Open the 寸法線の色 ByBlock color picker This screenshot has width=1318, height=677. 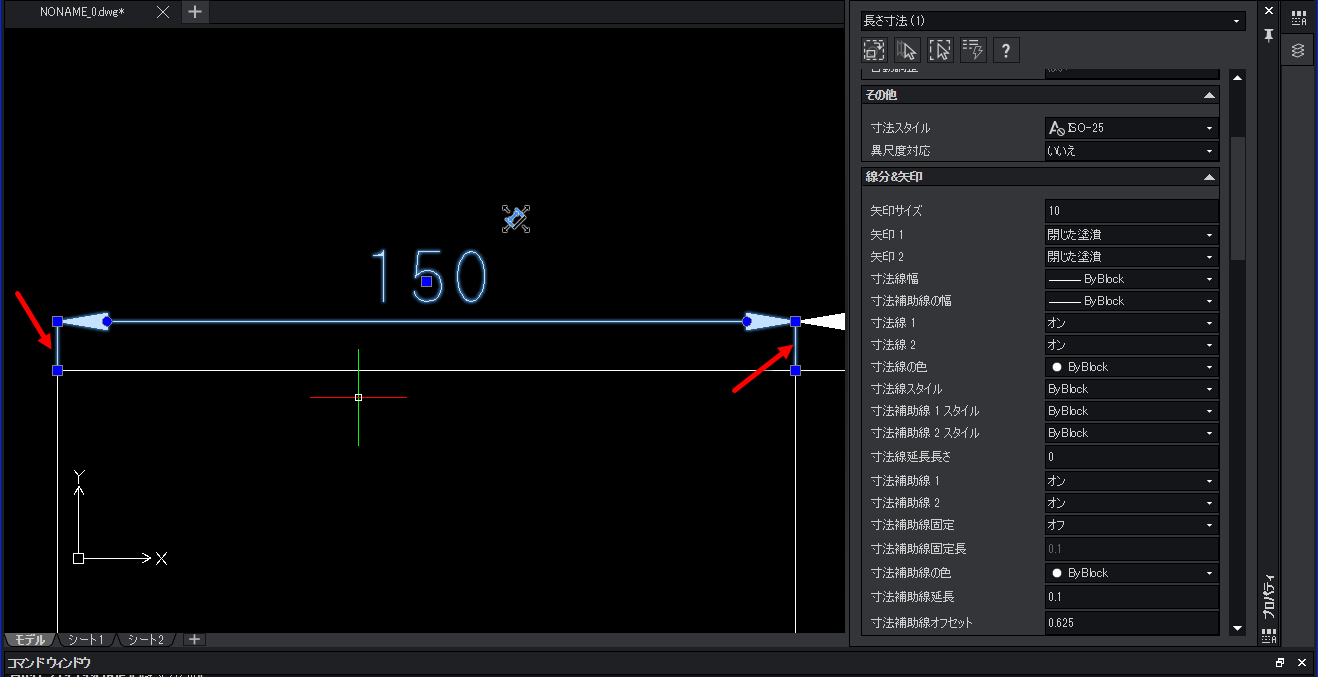pos(1131,367)
